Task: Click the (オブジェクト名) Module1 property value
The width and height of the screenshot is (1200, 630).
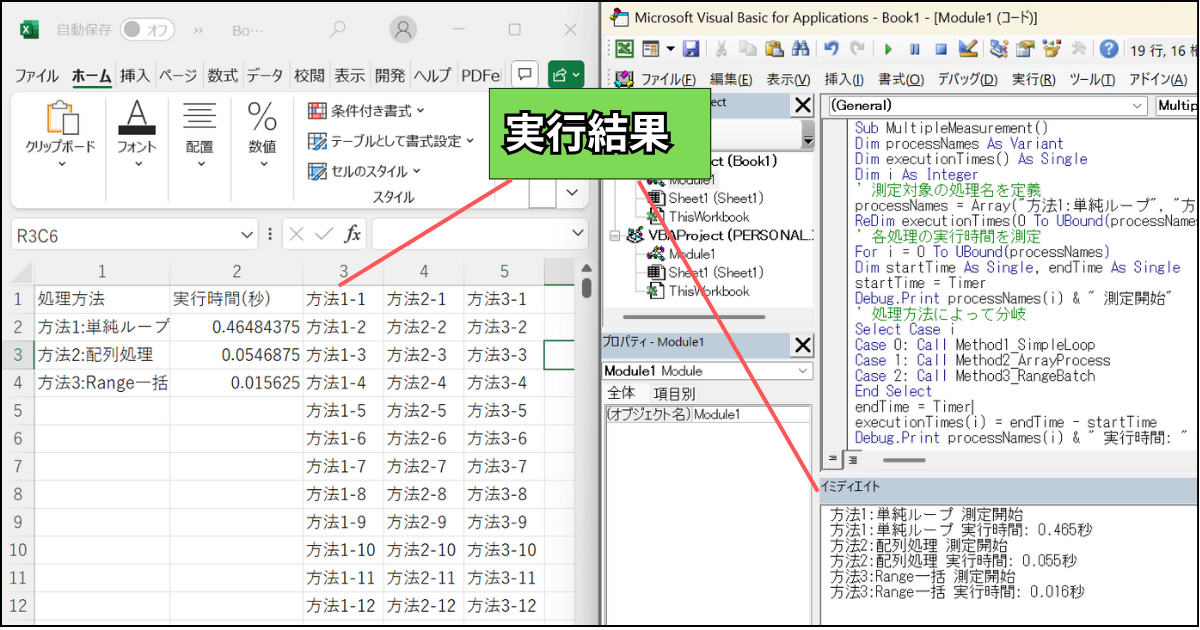Action: click(x=752, y=414)
